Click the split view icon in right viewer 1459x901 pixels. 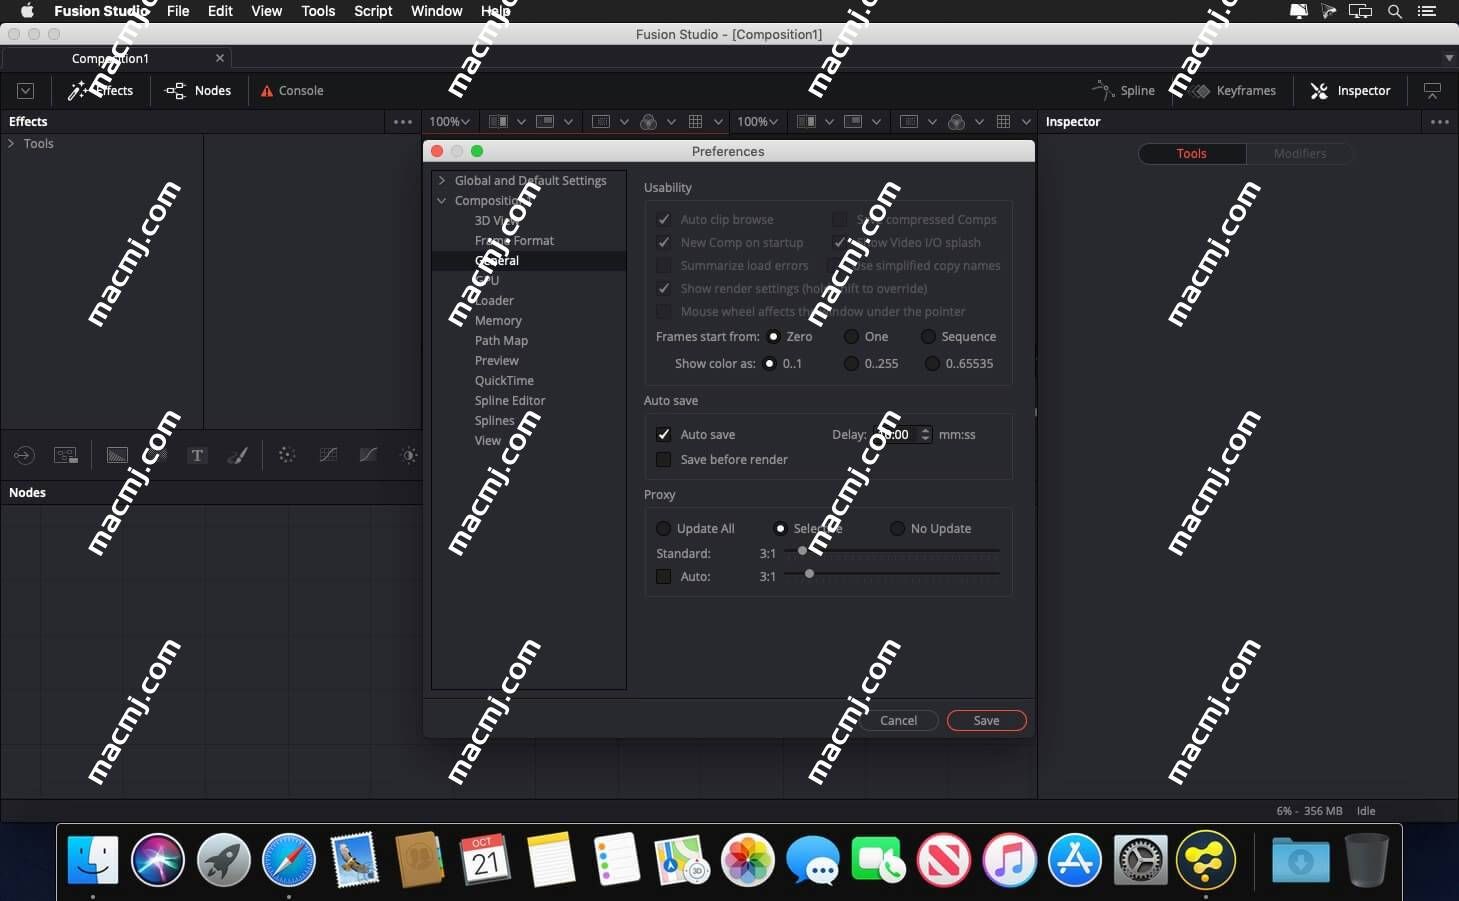(806, 121)
